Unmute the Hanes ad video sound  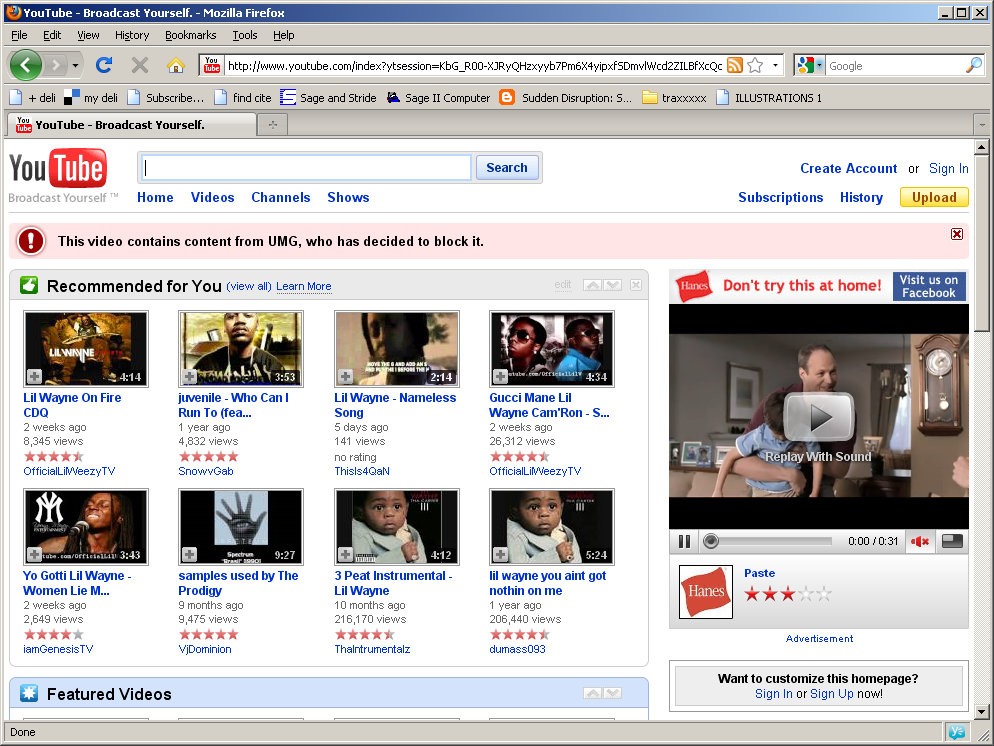tap(920, 541)
